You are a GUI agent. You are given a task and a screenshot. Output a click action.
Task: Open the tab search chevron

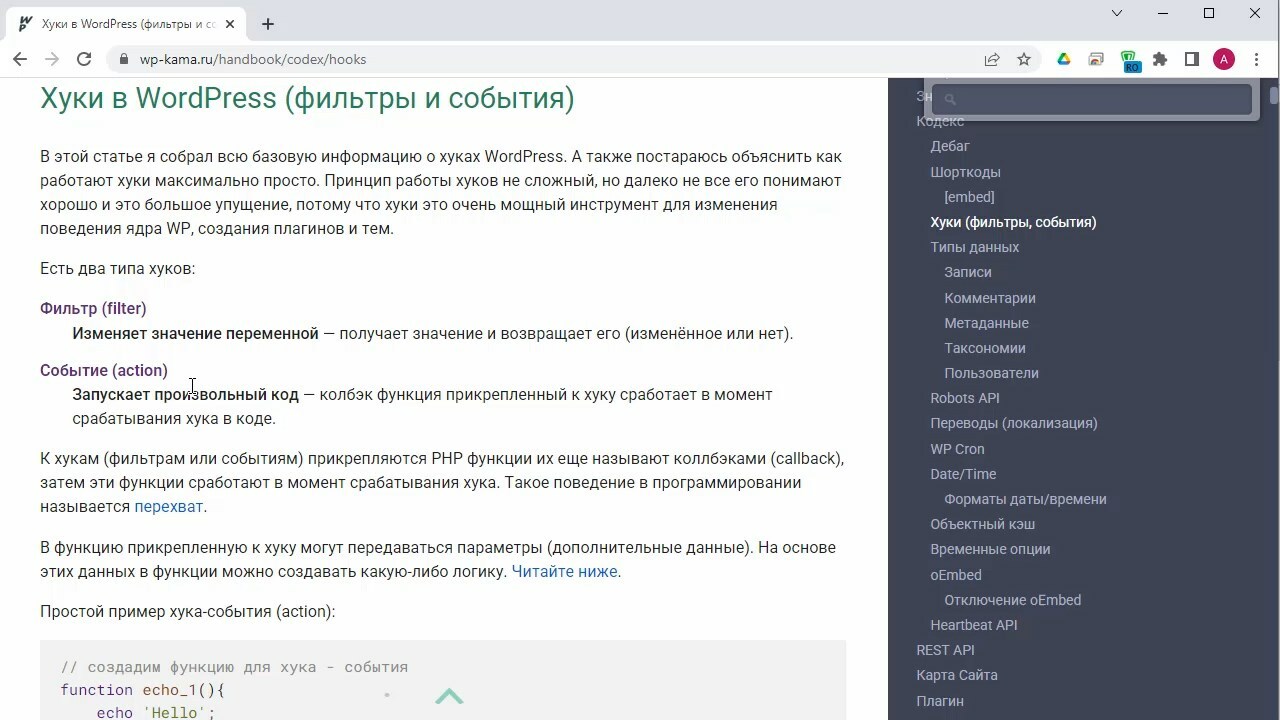[x=1118, y=13]
